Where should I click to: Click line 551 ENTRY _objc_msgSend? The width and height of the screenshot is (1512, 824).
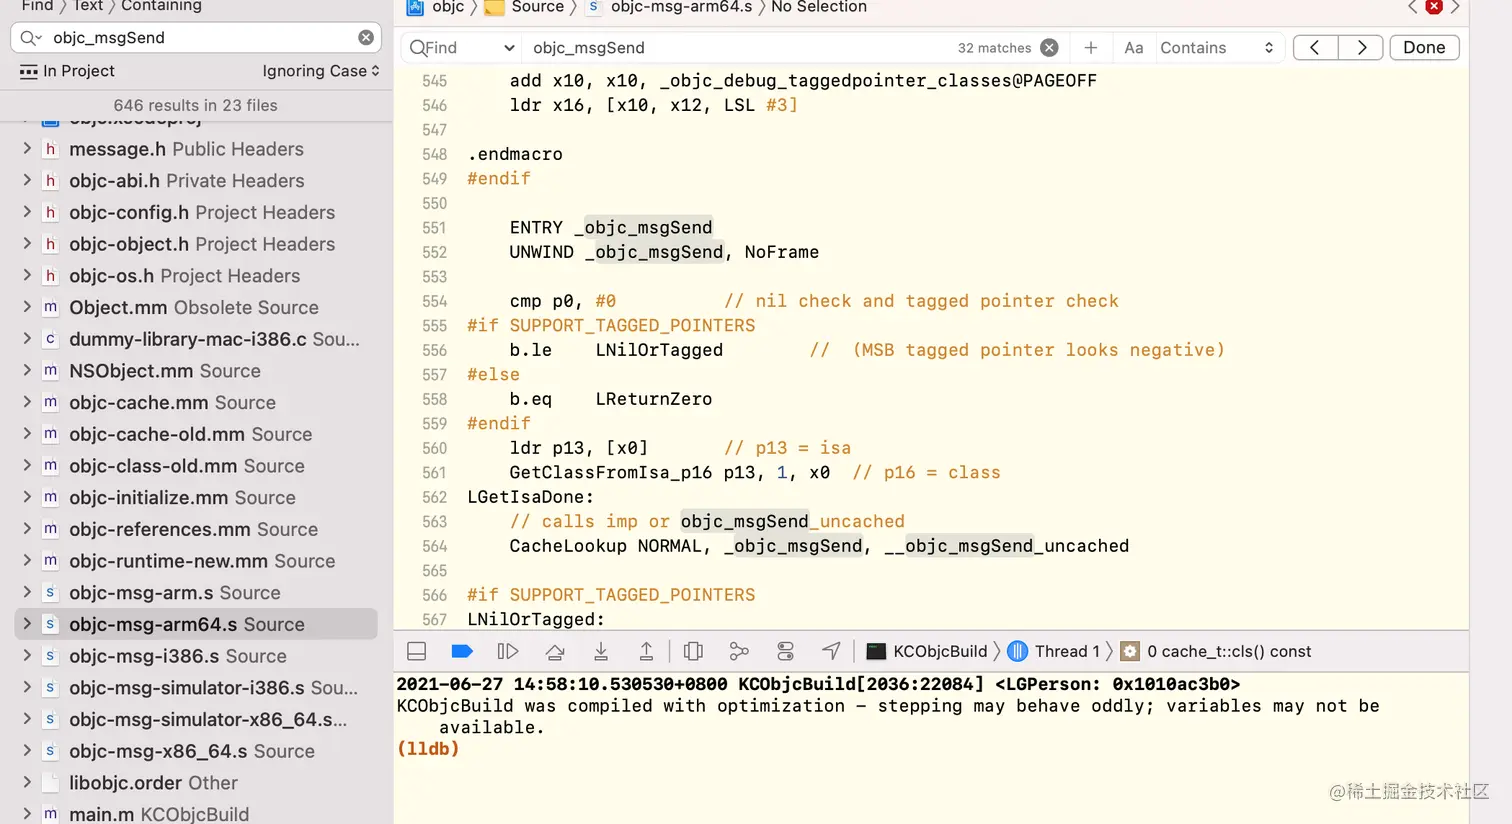611,227
